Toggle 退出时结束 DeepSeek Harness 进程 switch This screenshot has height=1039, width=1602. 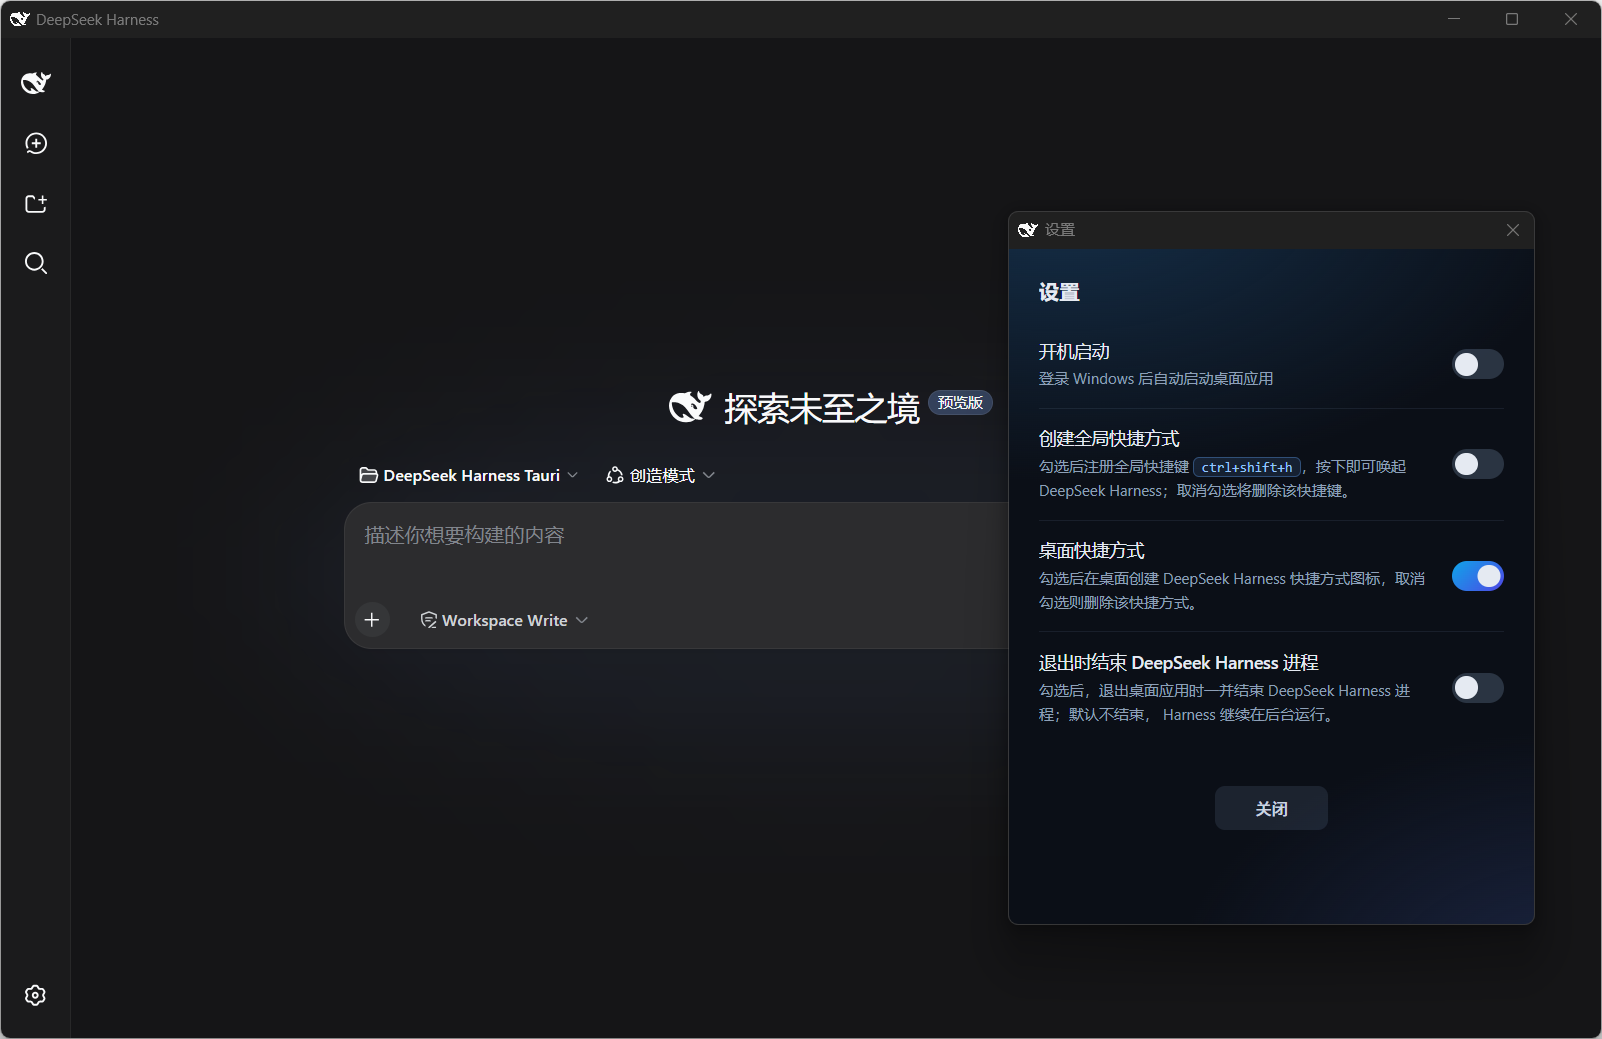tap(1477, 688)
